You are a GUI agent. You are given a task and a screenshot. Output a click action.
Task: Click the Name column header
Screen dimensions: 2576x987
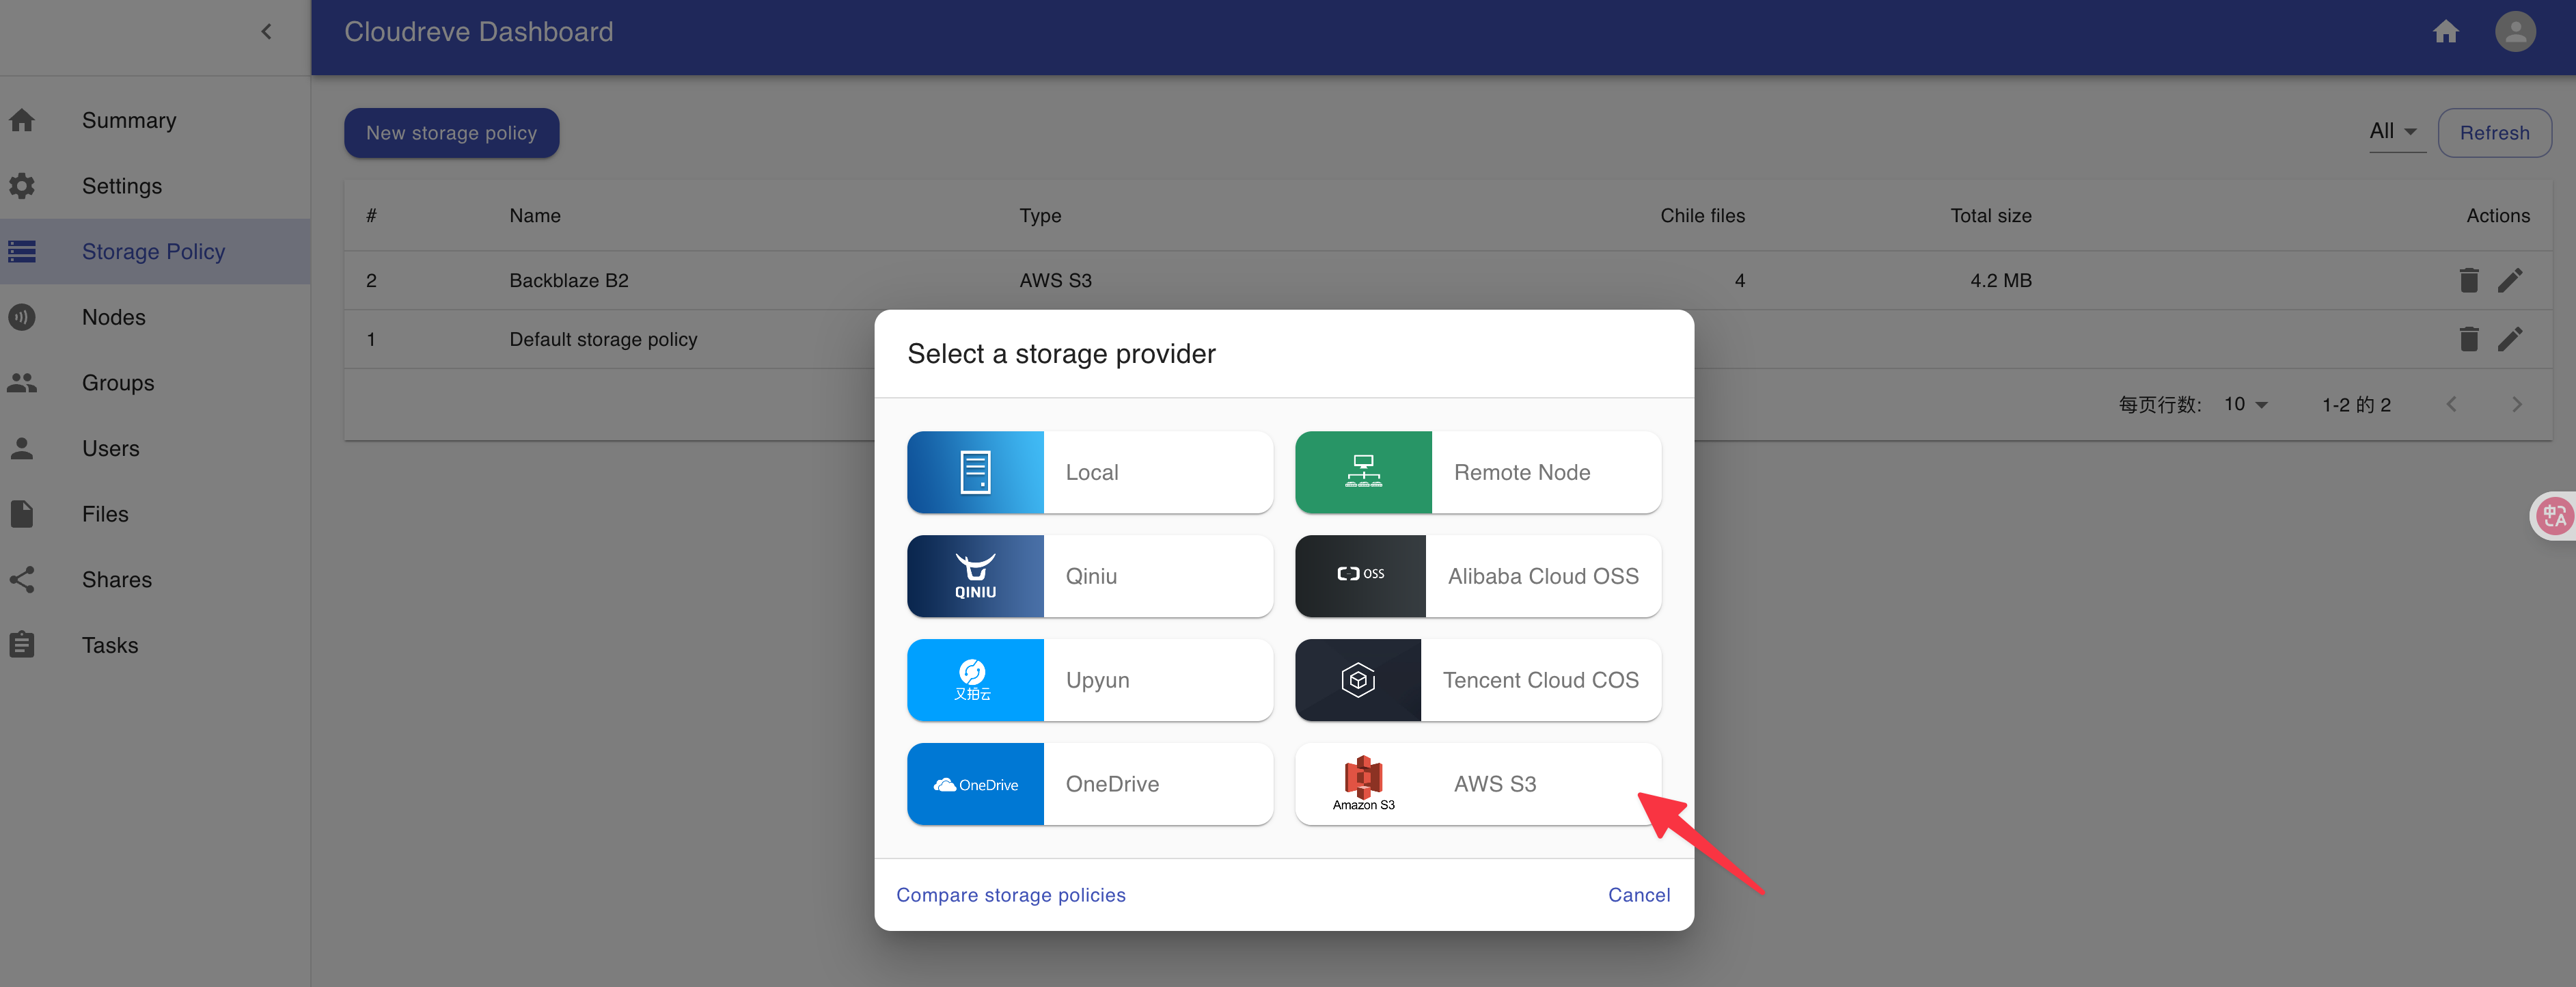(x=535, y=215)
